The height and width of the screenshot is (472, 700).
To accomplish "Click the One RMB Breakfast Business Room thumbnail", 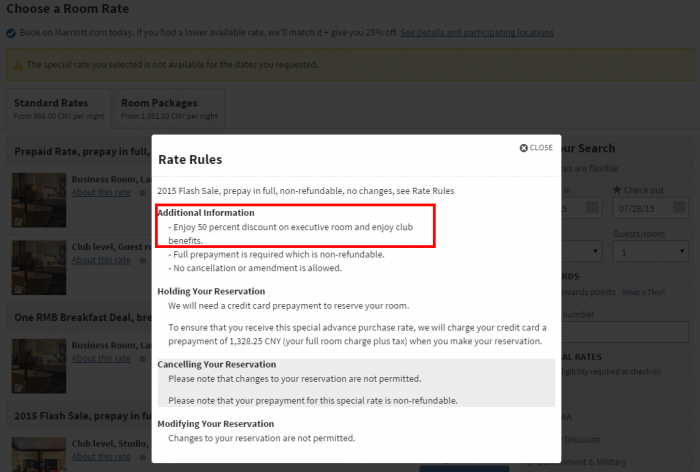I will 39,366.
